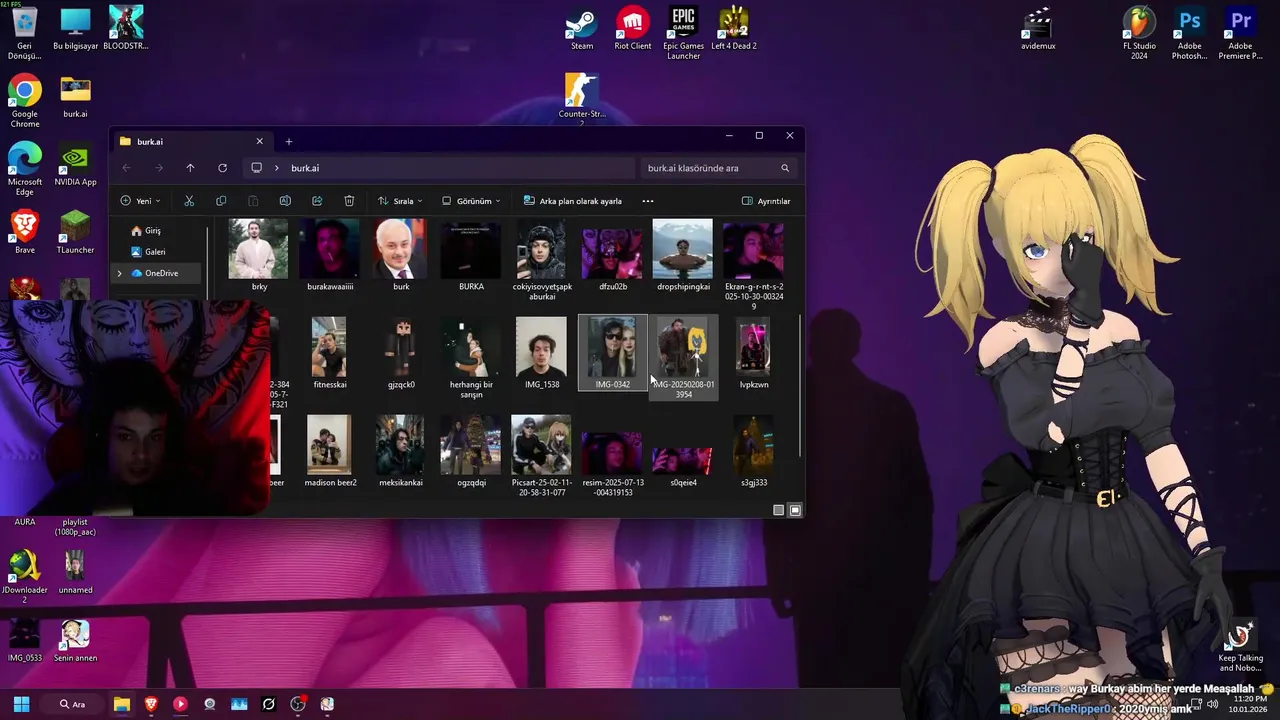Open TLauncher desktop shortcut

pos(75,233)
